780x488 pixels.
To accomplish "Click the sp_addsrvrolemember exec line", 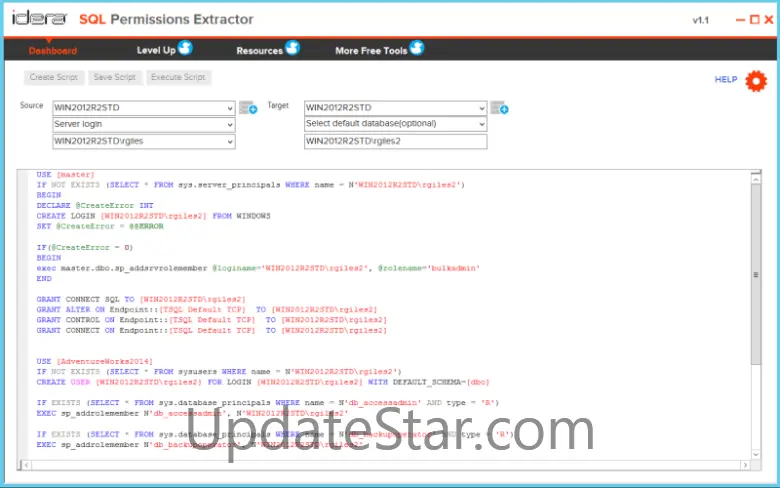I will pos(258,268).
